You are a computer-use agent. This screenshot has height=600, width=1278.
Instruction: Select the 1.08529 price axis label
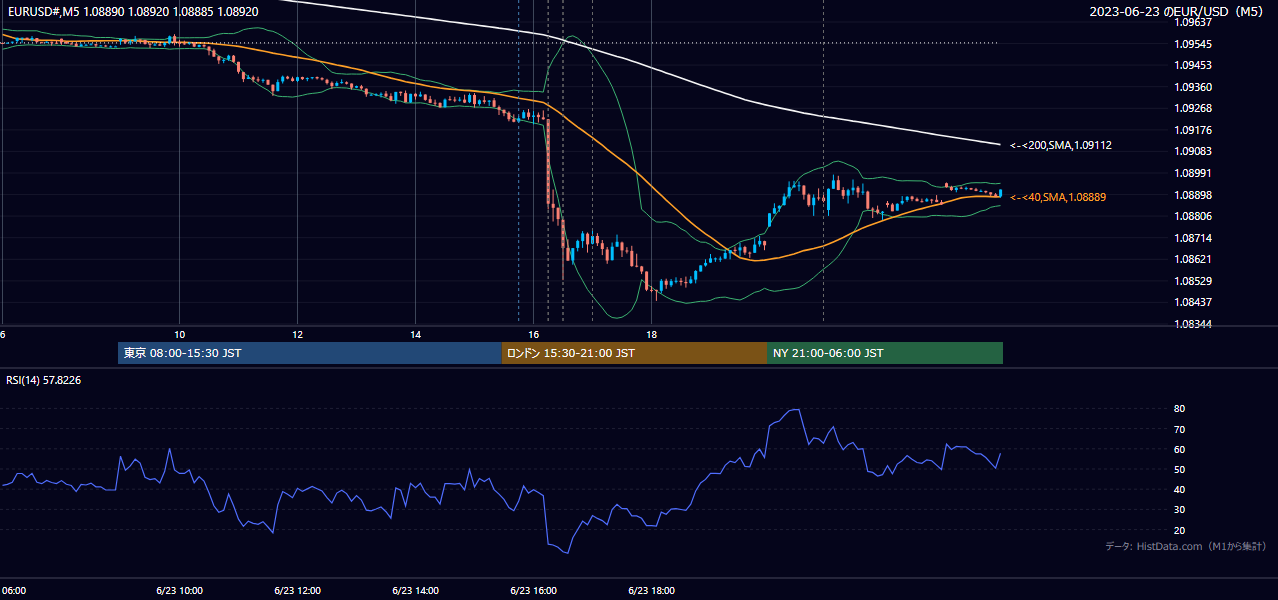pyautogui.click(x=1195, y=281)
